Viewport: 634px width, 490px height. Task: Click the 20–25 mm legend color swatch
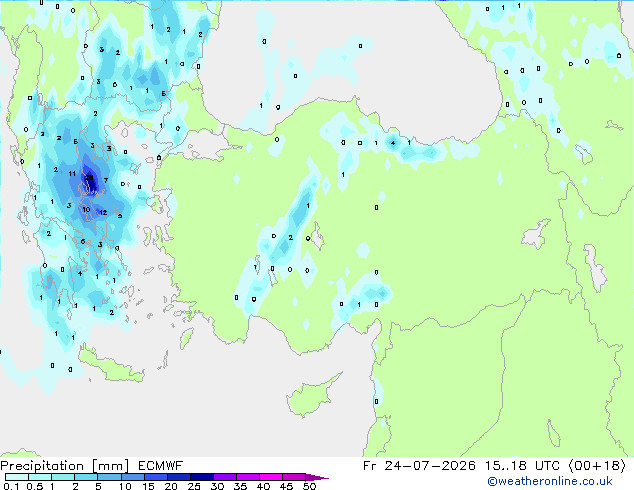178,477
